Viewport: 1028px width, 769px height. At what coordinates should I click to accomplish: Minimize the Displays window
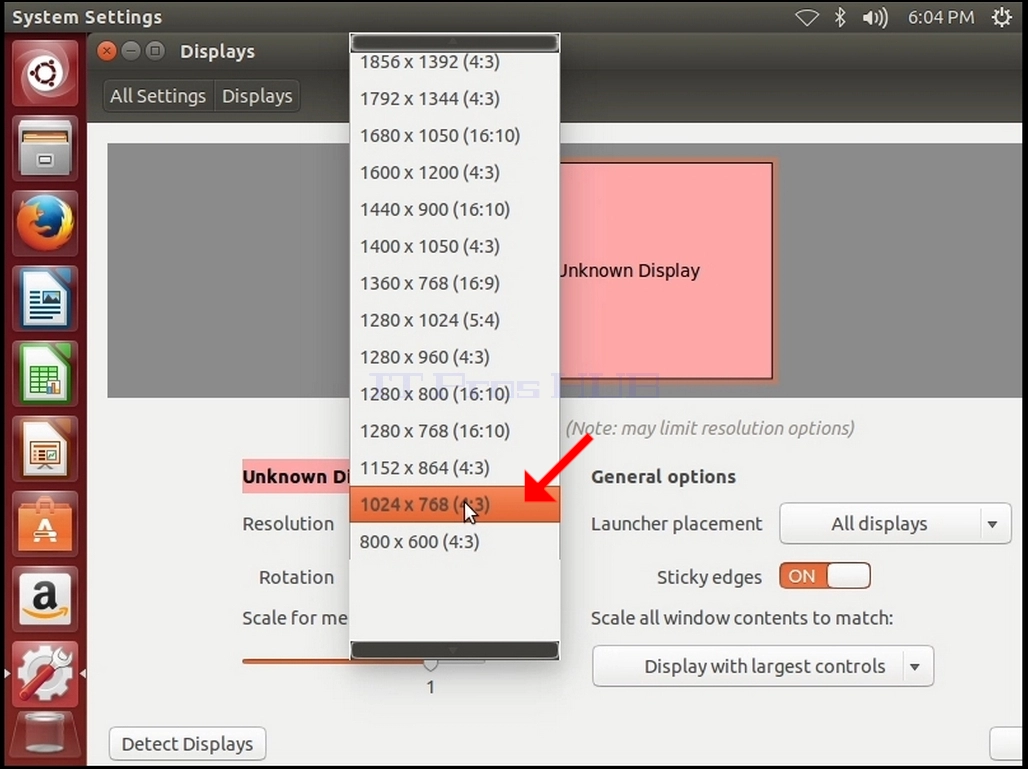click(130, 50)
